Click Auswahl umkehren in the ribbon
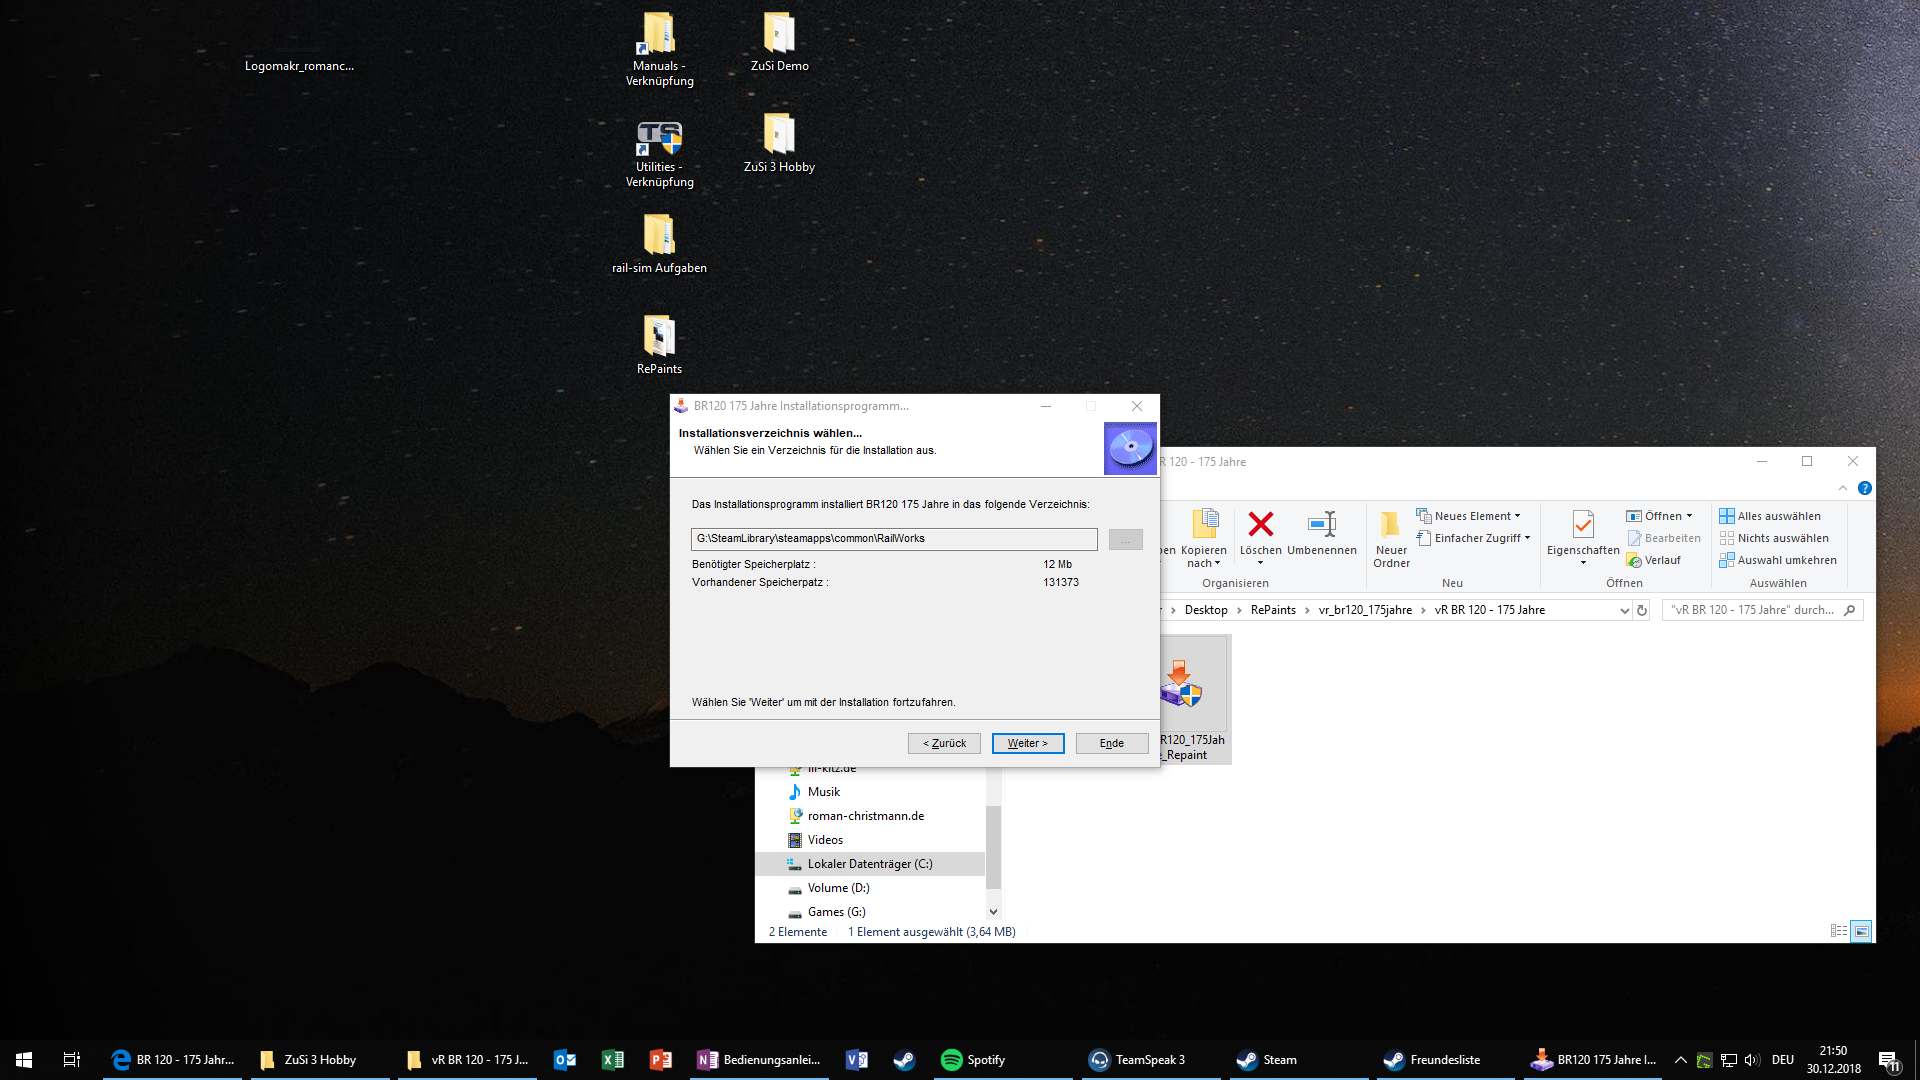Viewport: 1920px width, 1080px height. pos(1782,560)
